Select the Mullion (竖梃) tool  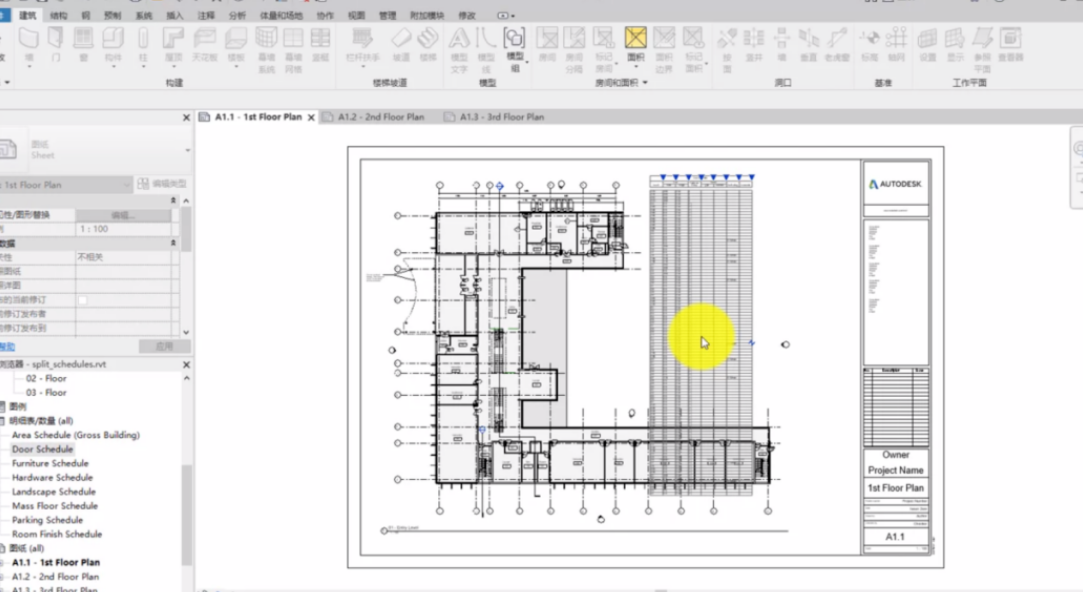320,45
